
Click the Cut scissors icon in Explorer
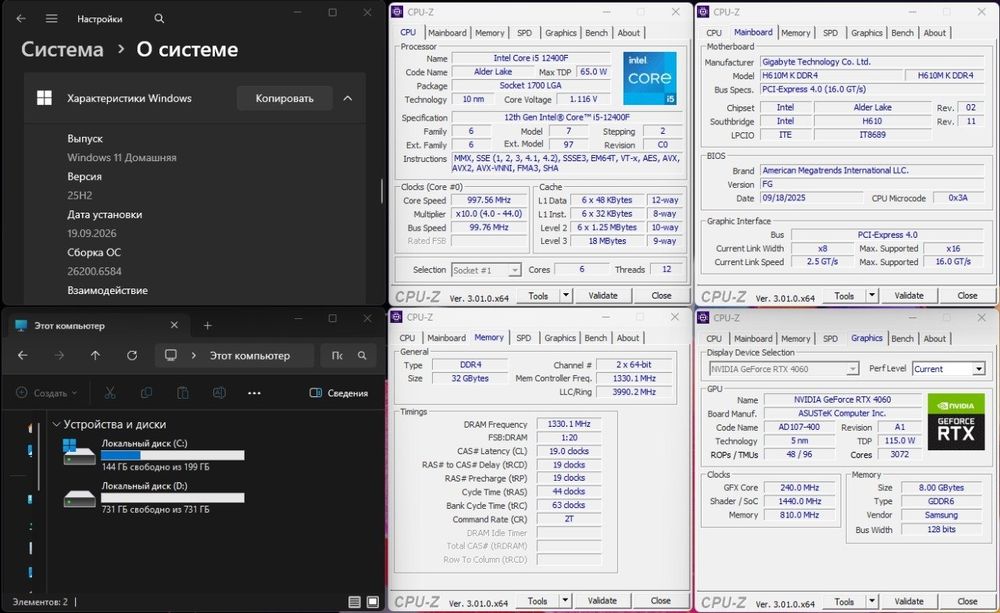point(110,393)
